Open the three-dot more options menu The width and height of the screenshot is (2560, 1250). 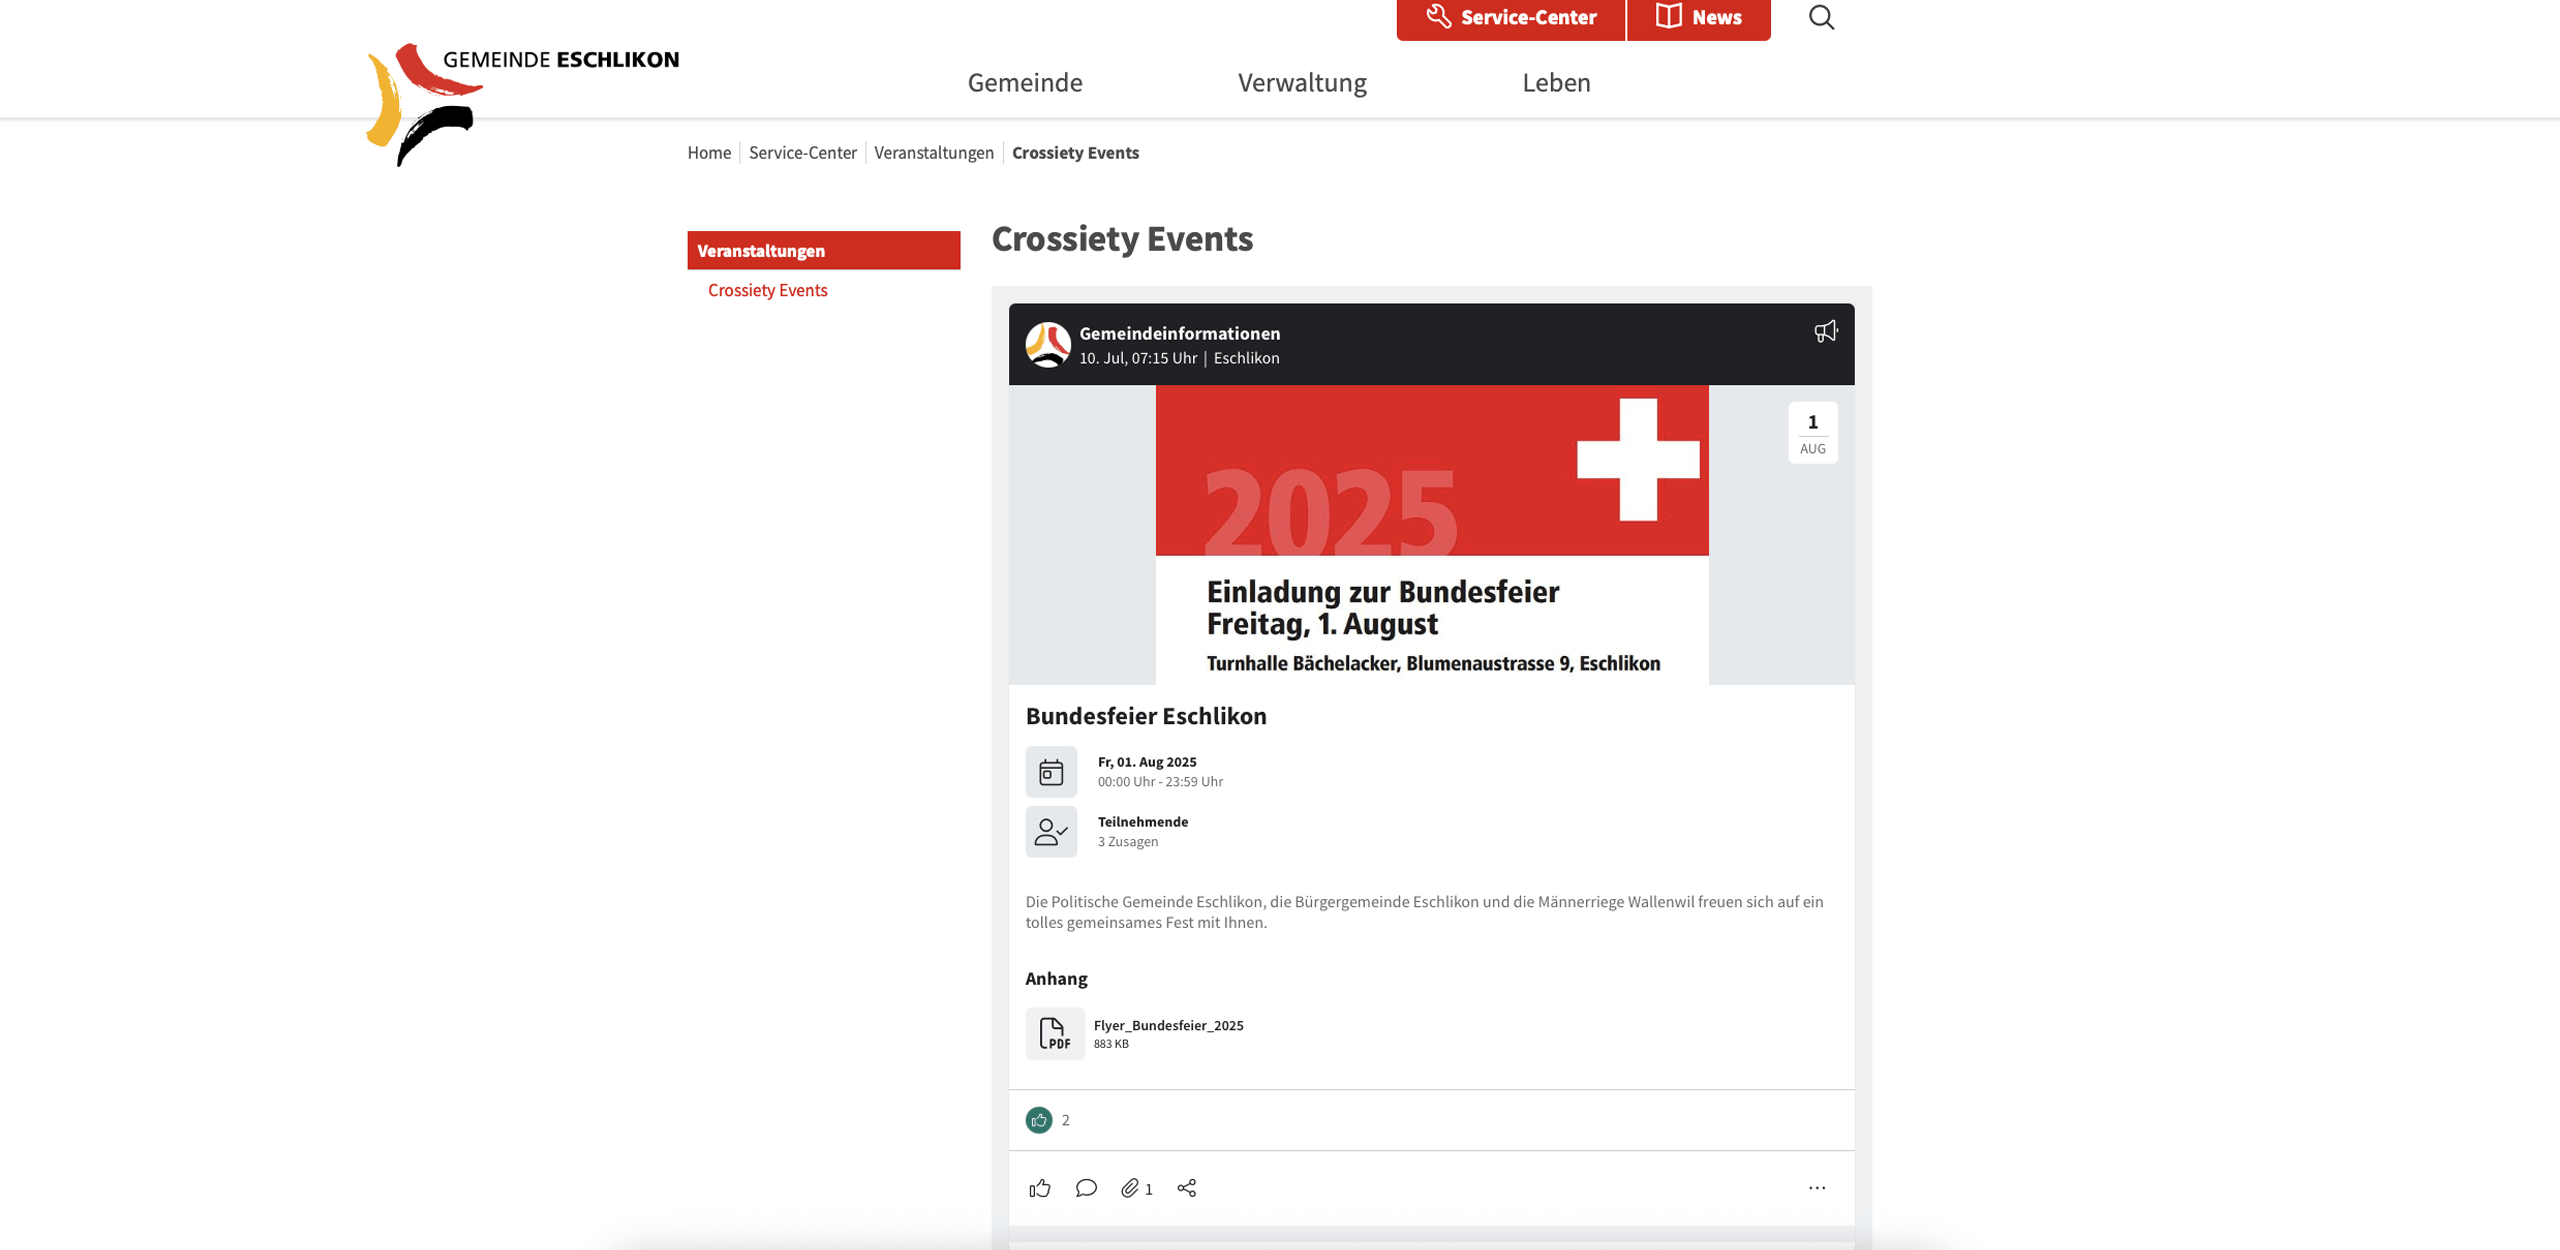1816,1188
